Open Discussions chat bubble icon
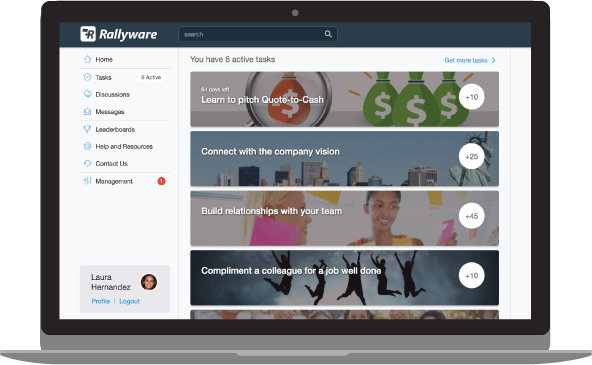Viewport: 592px width, 365px height. (x=87, y=94)
